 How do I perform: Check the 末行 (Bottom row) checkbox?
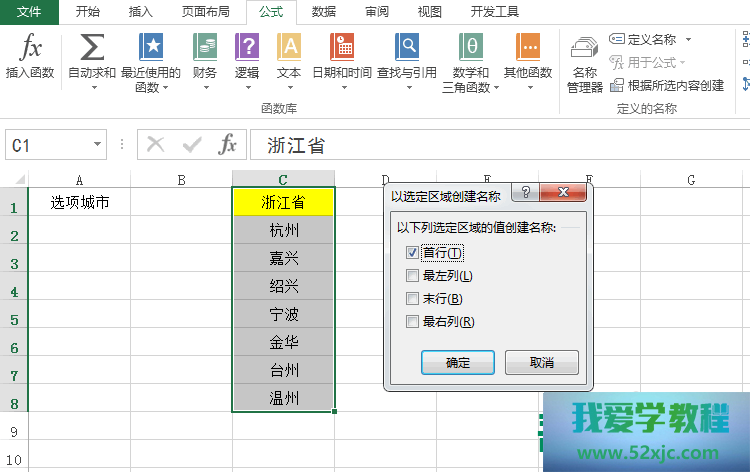412,299
